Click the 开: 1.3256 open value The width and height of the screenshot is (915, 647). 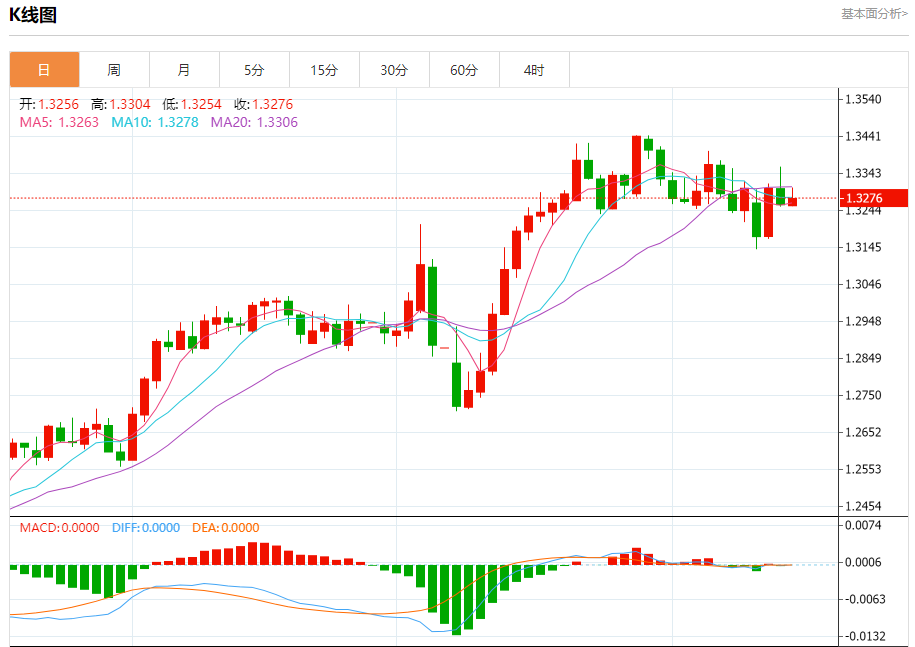coord(49,104)
